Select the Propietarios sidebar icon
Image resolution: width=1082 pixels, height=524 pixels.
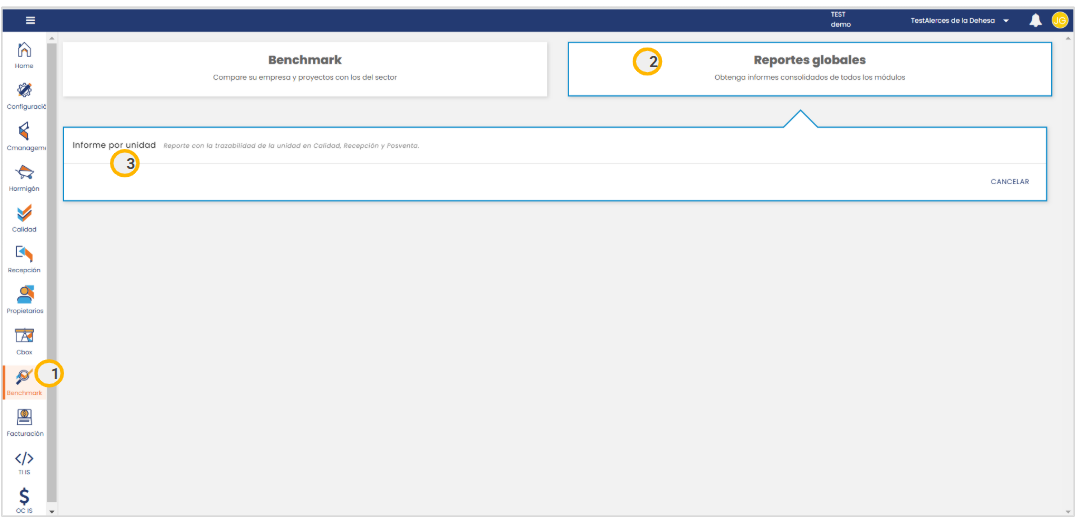(24, 295)
